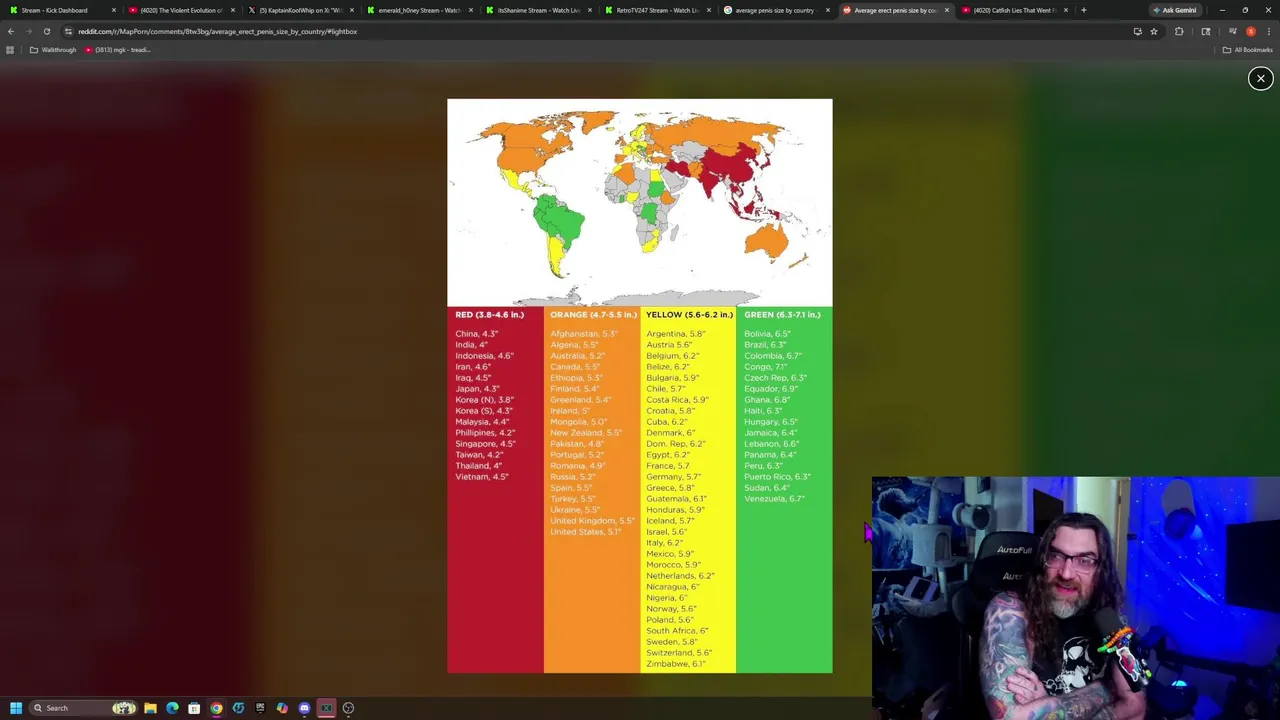Click the taskbar Search box
The width and height of the screenshot is (1280, 720).
[83, 708]
